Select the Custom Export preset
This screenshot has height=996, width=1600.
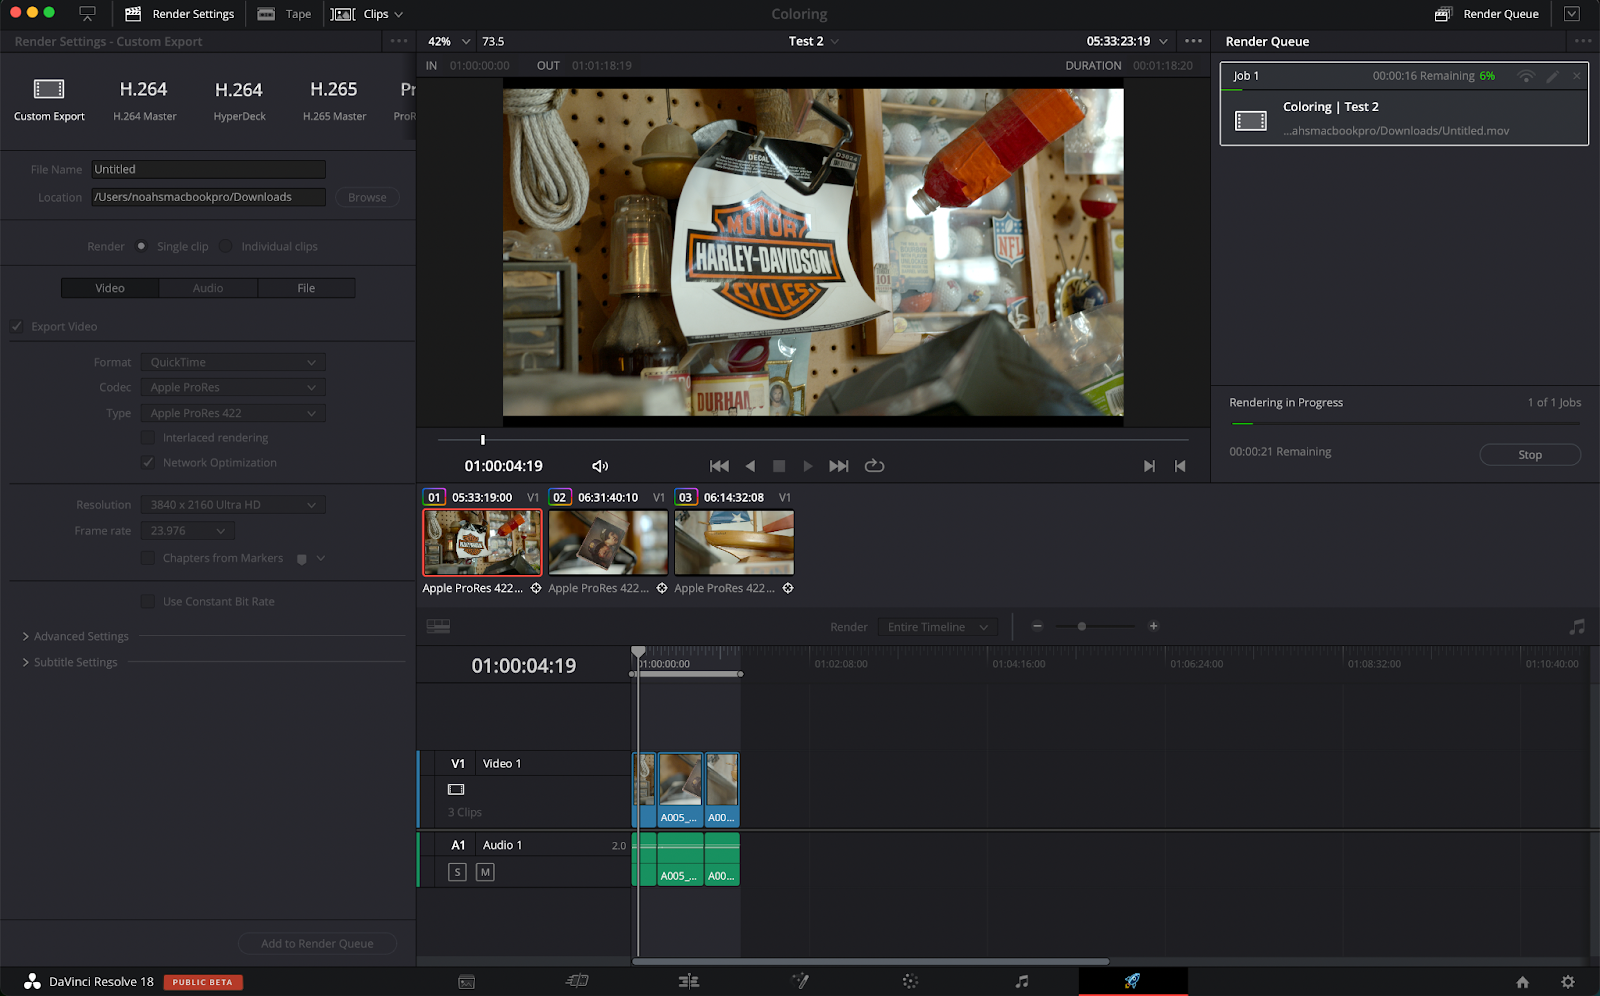coord(49,100)
